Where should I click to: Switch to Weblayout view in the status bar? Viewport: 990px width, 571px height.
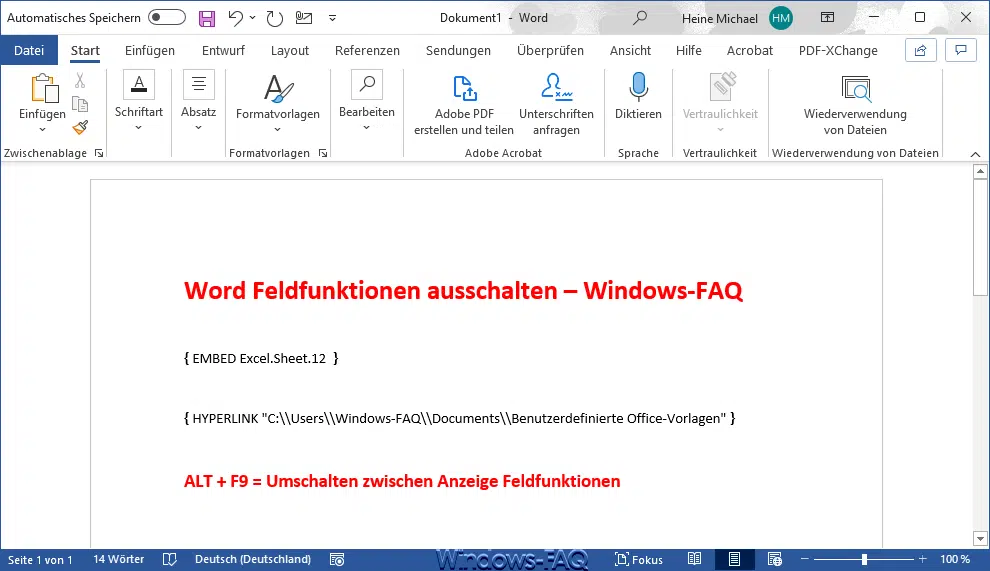click(x=774, y=560)
